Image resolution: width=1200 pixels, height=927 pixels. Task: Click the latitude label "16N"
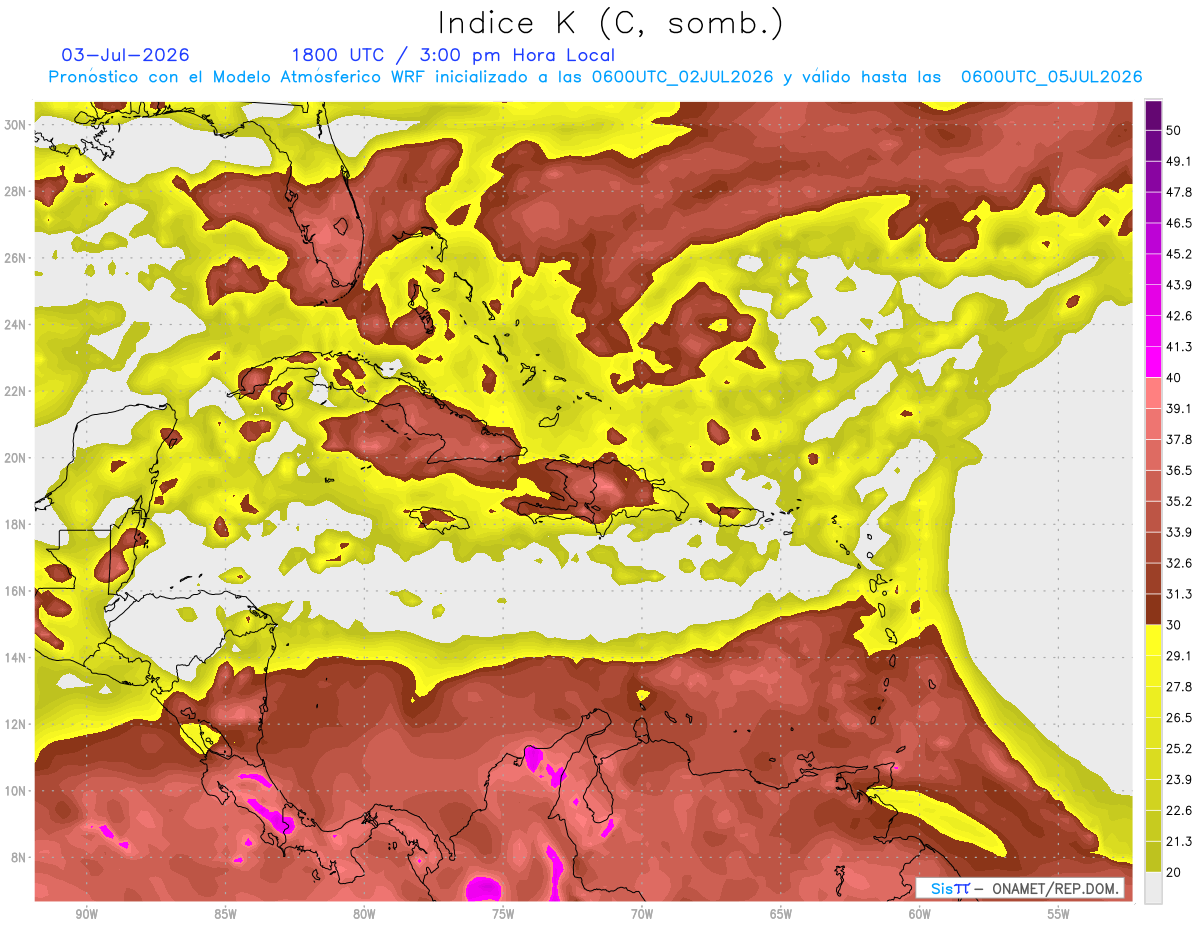click(x=15, y=591)
